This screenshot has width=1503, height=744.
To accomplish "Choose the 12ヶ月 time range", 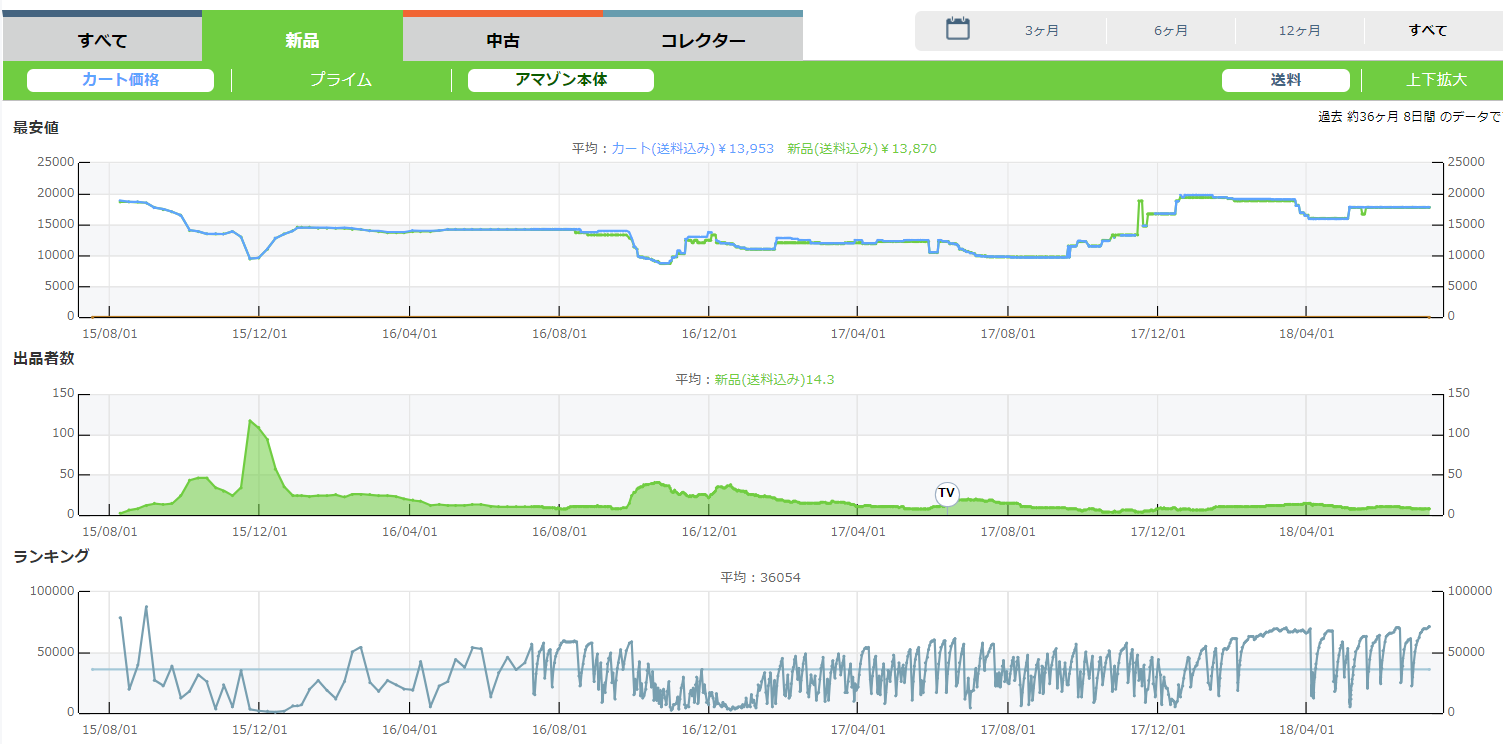I will 1299,31.
